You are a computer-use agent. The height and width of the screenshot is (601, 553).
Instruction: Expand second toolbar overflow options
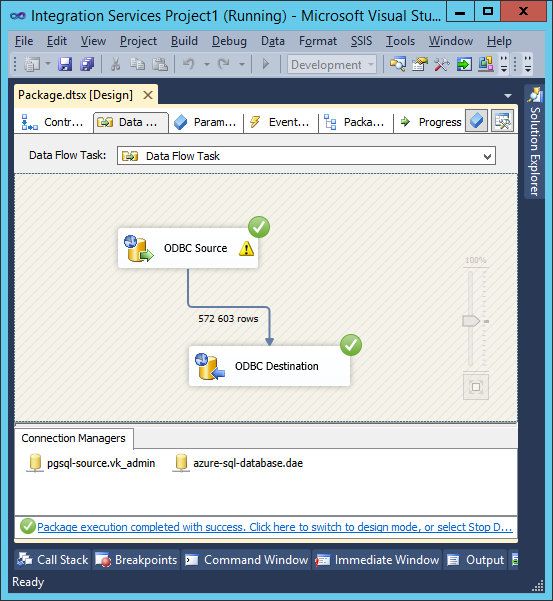528,64
